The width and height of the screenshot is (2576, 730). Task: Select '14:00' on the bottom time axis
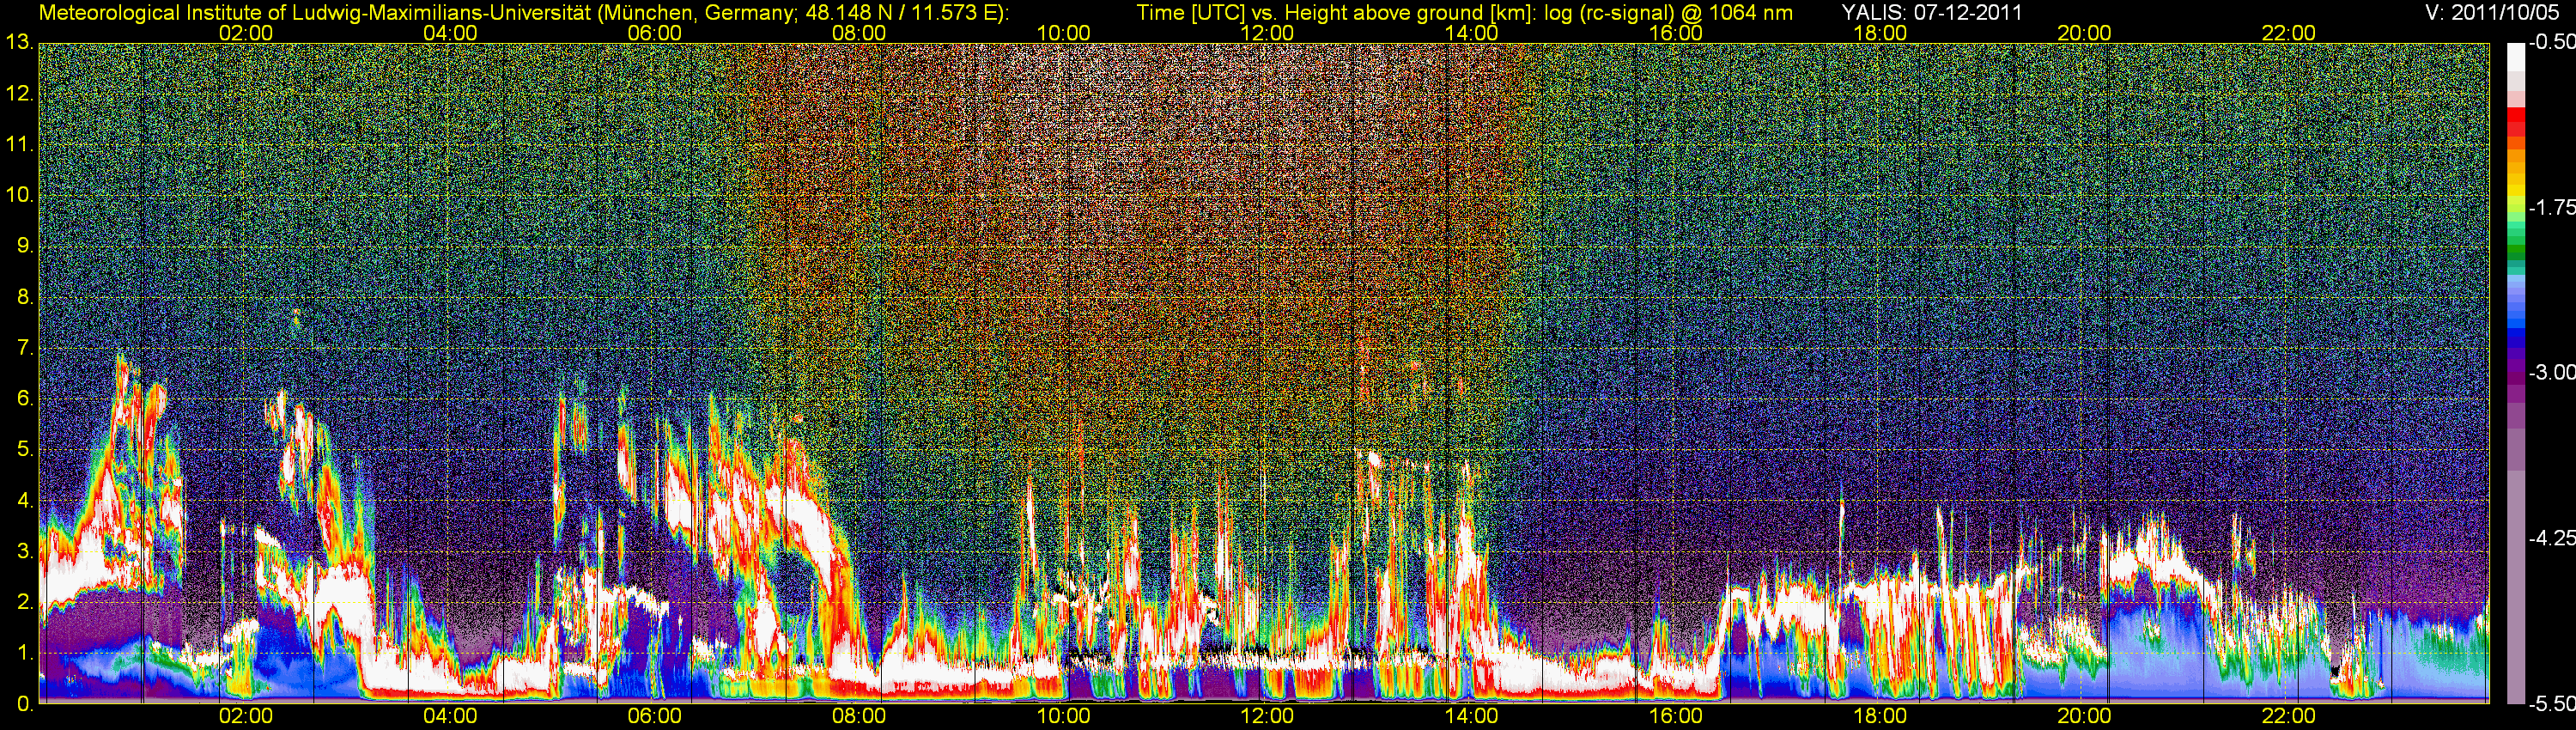tap(1472, 717)
